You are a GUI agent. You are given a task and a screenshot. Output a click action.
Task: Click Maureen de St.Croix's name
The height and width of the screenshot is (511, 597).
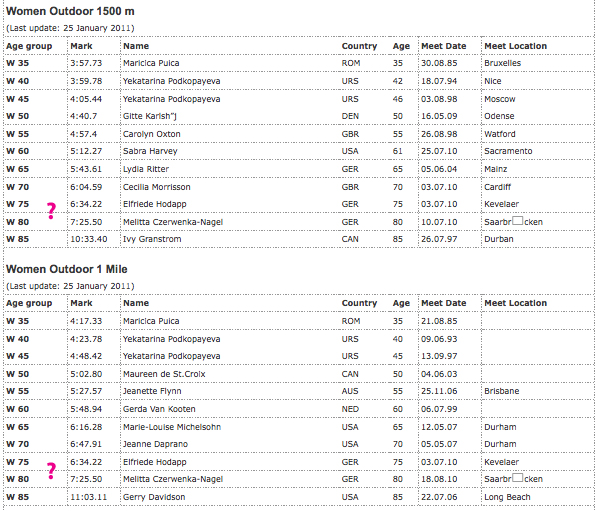click(x=164, y=374)
